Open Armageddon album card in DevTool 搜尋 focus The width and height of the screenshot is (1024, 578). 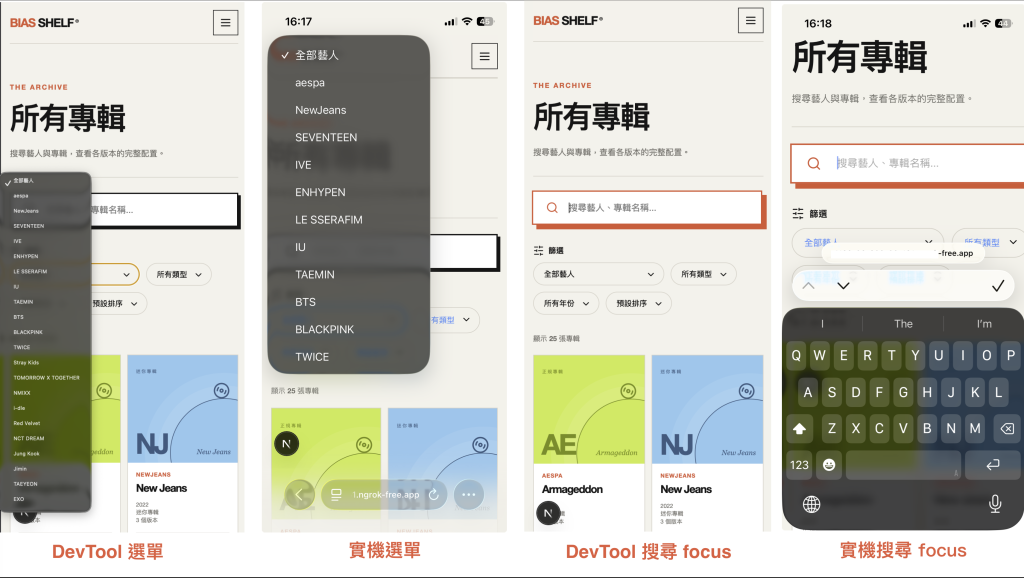(589, 443)
